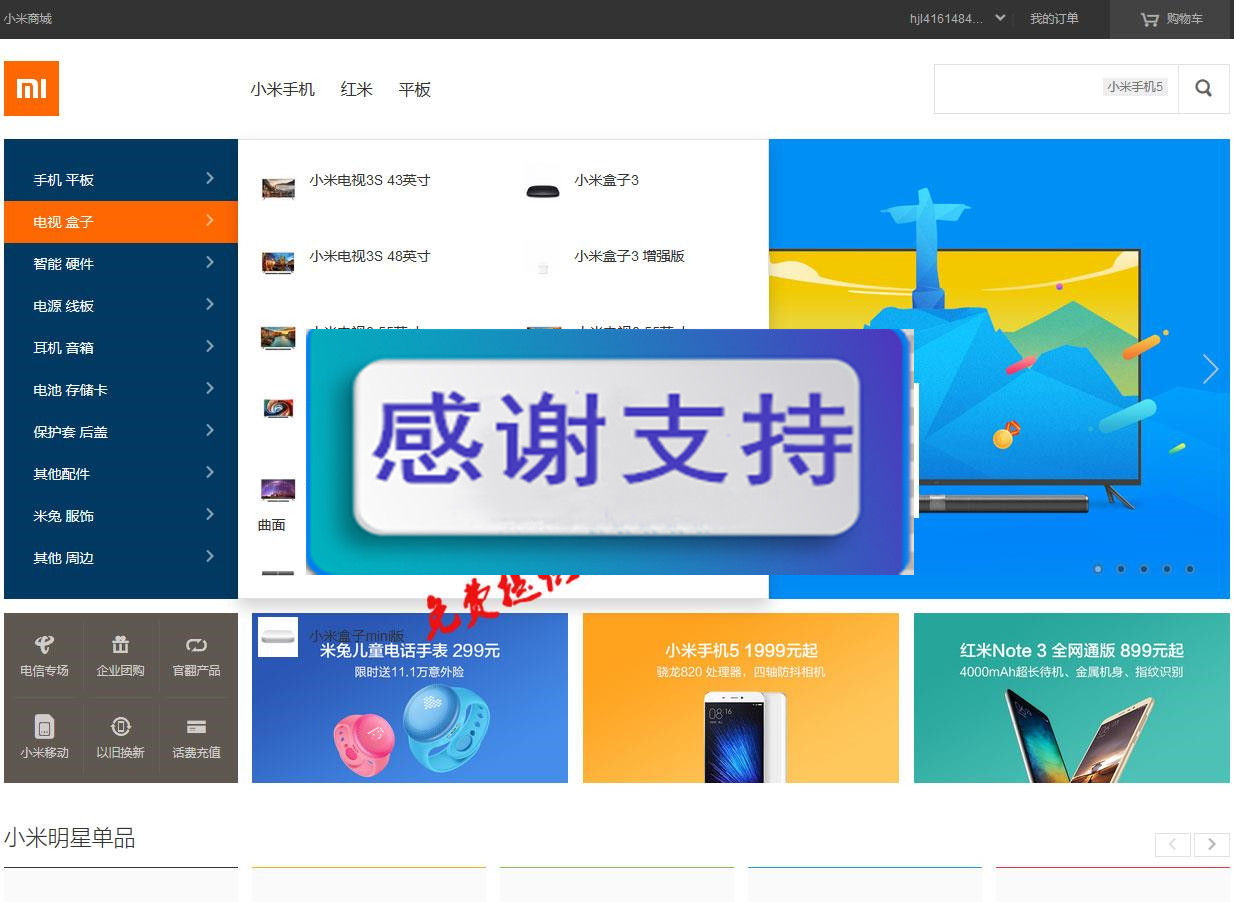Expand the 智能 硬件 category chevron
Viewport: 1234px width, 902px height.
210,262
